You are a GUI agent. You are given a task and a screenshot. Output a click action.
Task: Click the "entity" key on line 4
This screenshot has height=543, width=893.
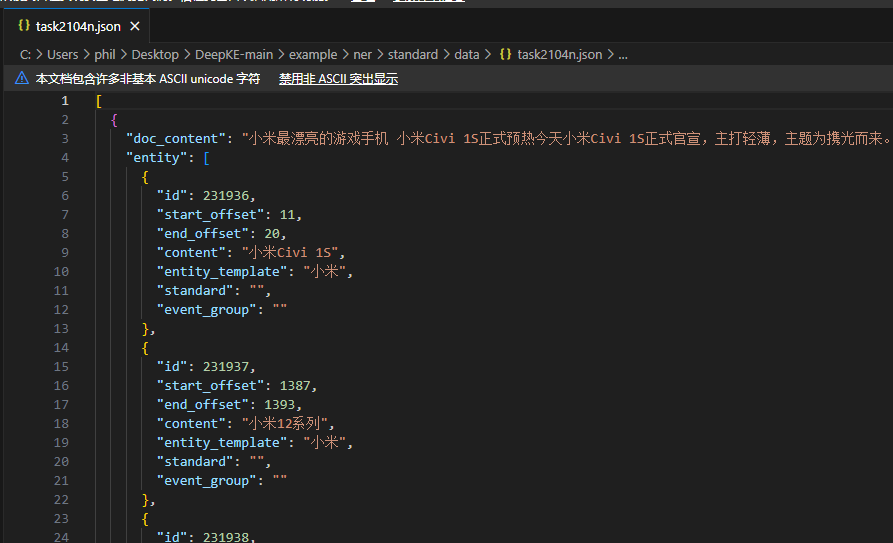(160, 158)
